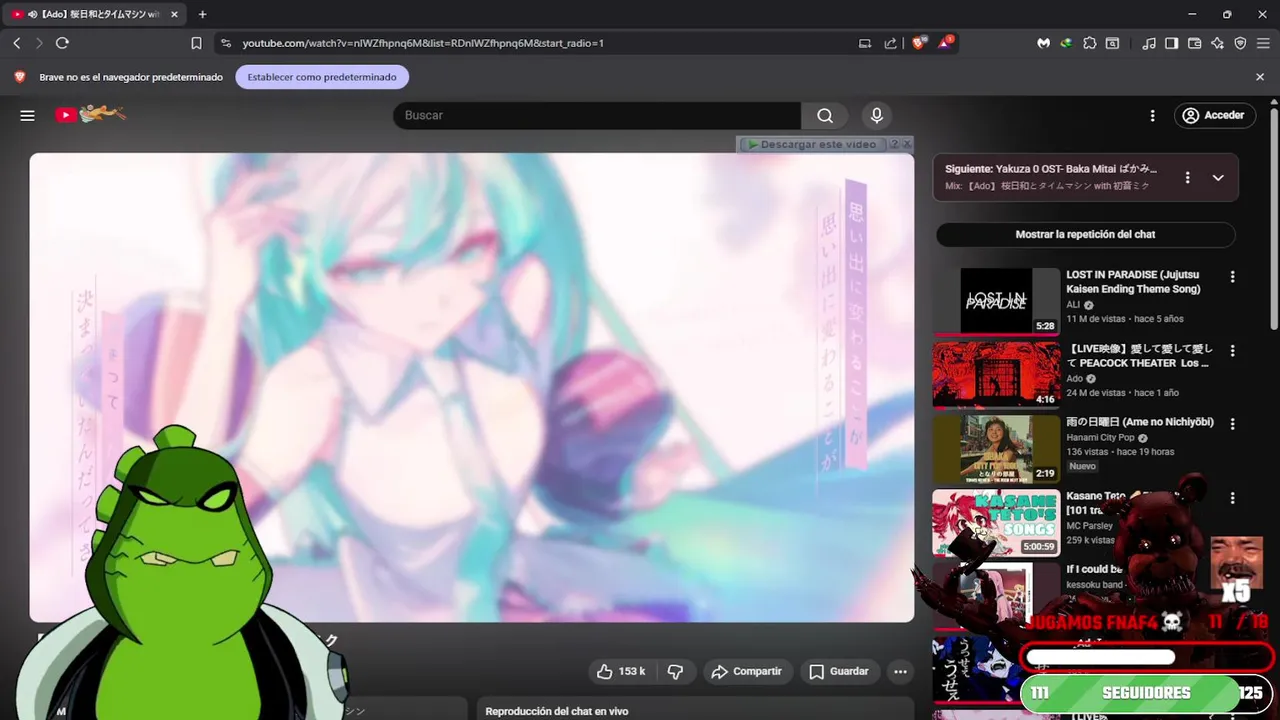The height and width of the screenshot is (720, 1280).
Task: Open YouTube settings three-dot menu in header
Action: click(1152, 115)
